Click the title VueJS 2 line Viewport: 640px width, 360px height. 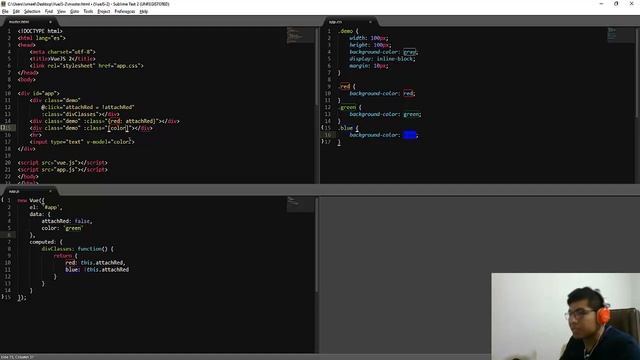click(62, 59)
